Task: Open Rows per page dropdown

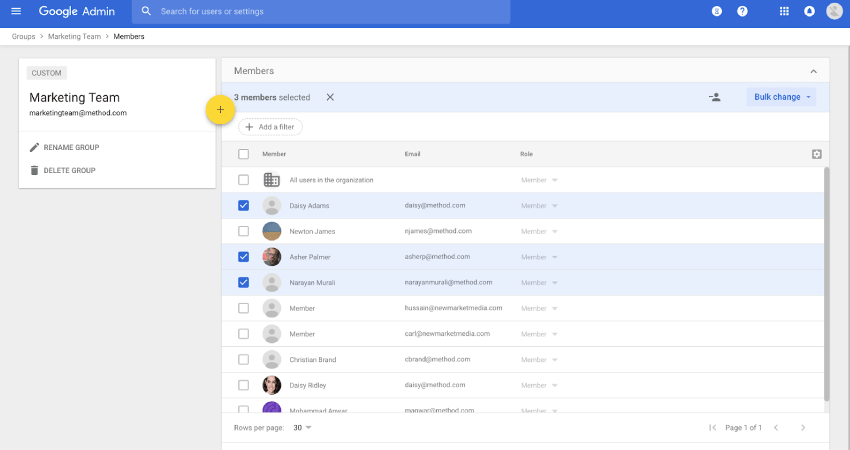Action: coord(302,428)
